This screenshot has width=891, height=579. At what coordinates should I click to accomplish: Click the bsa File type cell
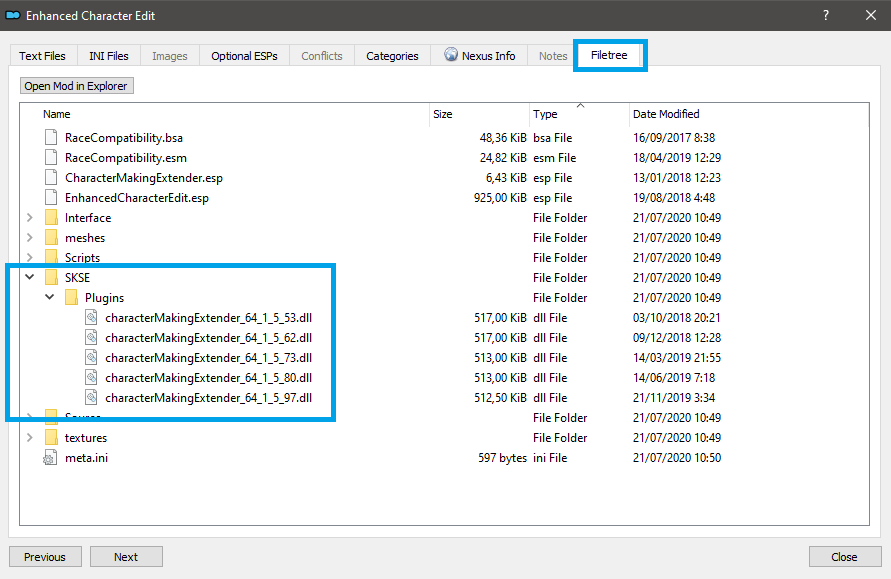(552, 138)
